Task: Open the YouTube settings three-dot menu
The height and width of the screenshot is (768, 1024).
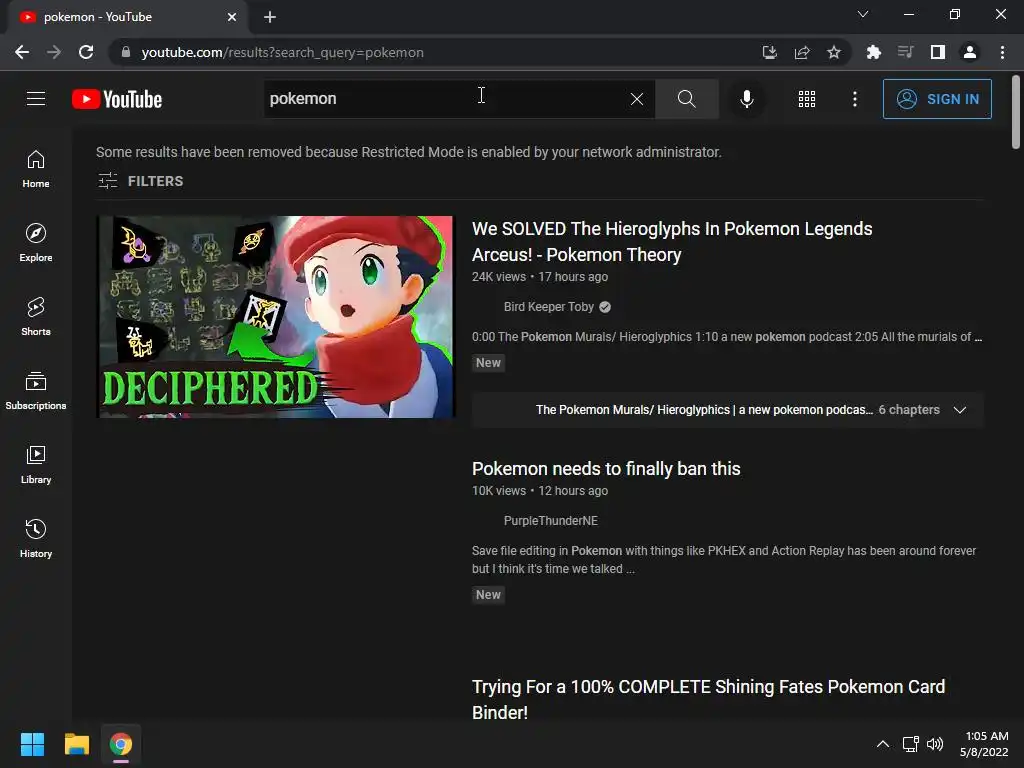Action: pyautogui.click(x=855, y=99)
